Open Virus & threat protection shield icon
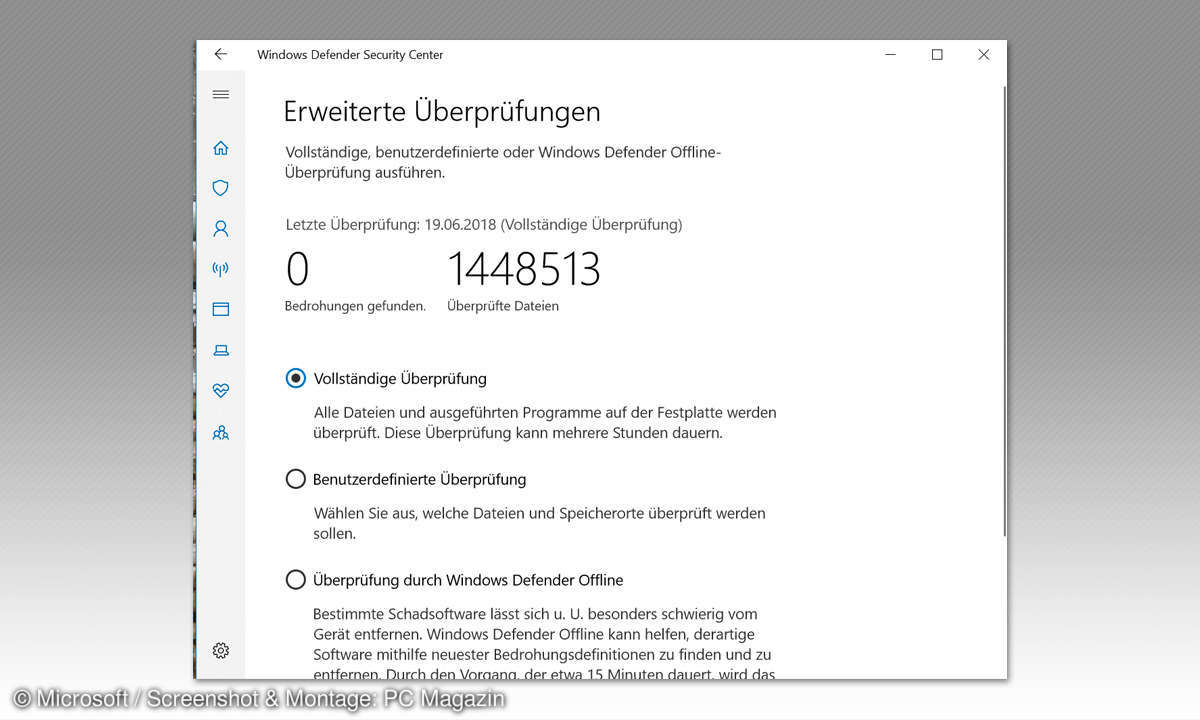 (221, 188)
